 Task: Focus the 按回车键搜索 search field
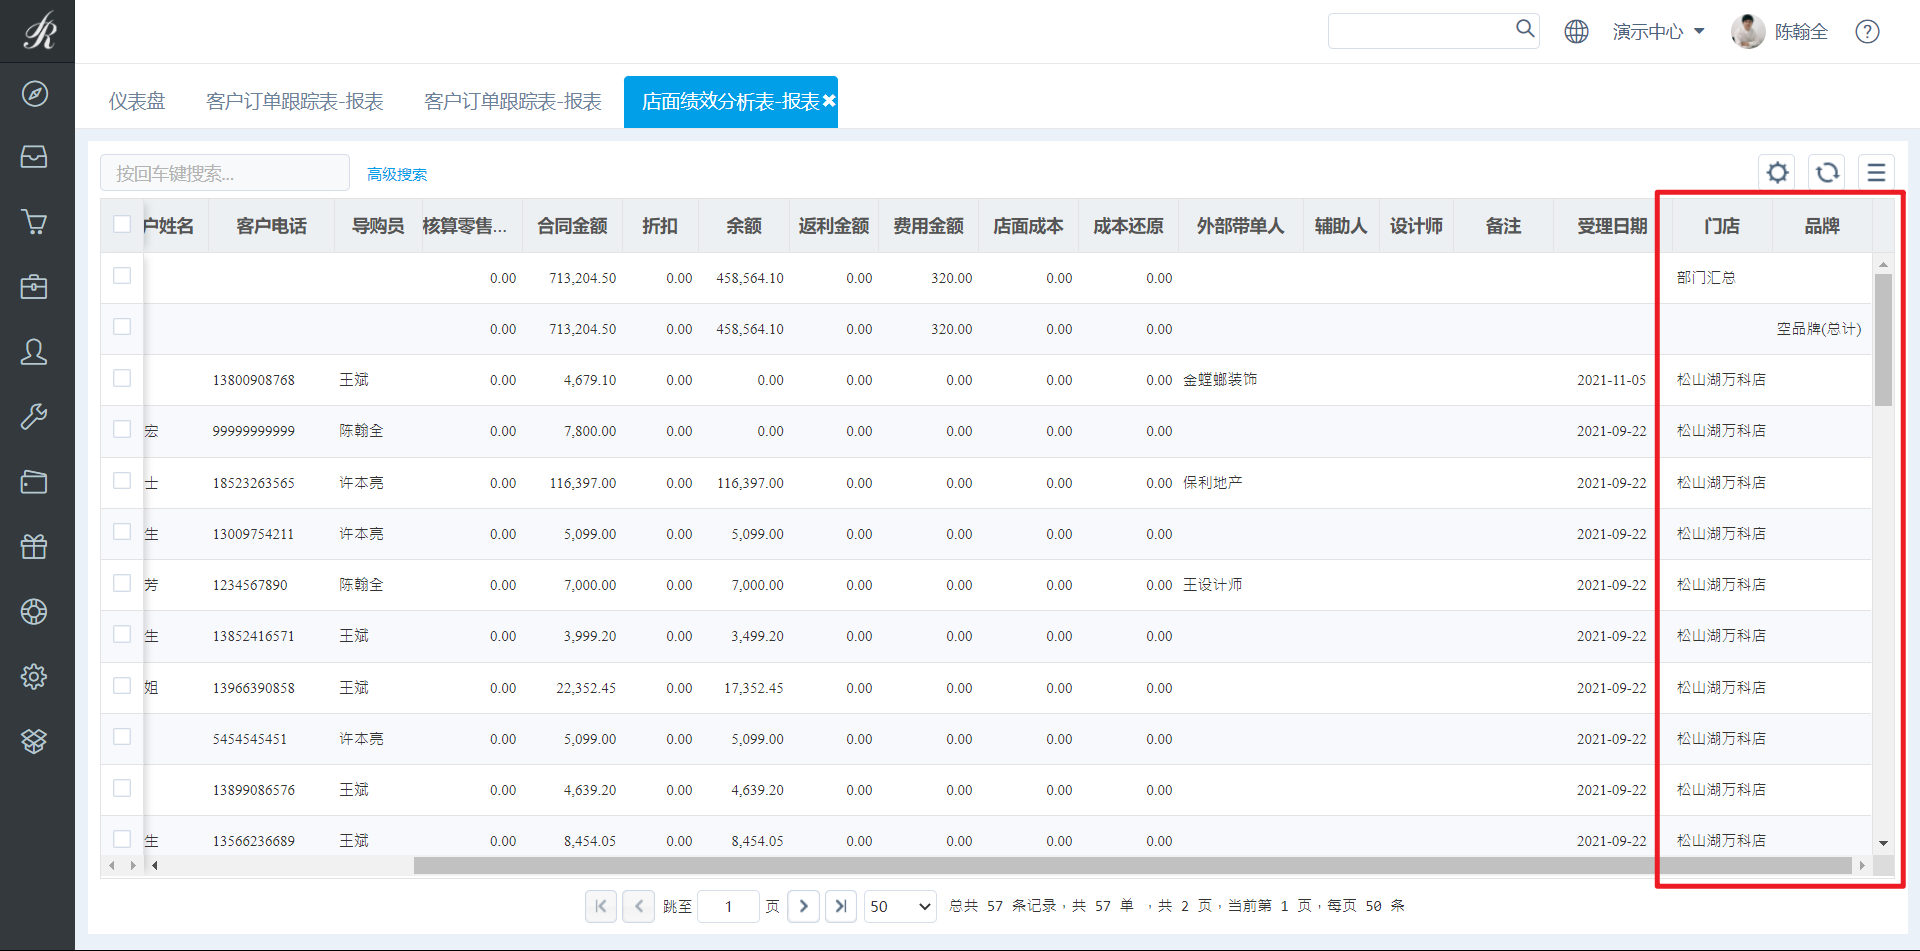225,173
